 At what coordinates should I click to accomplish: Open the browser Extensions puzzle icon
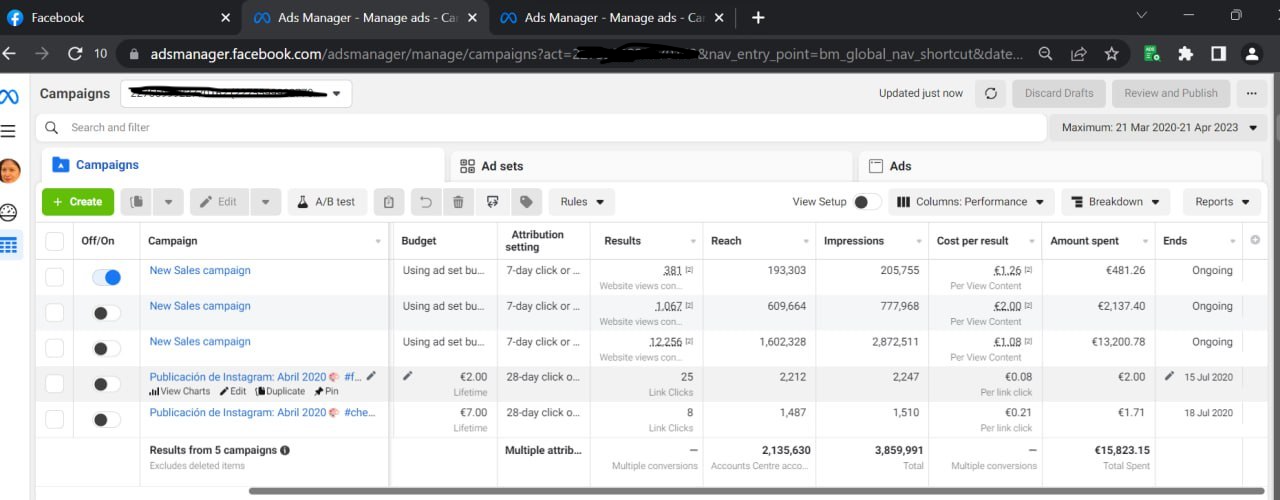click(1186, 54)
